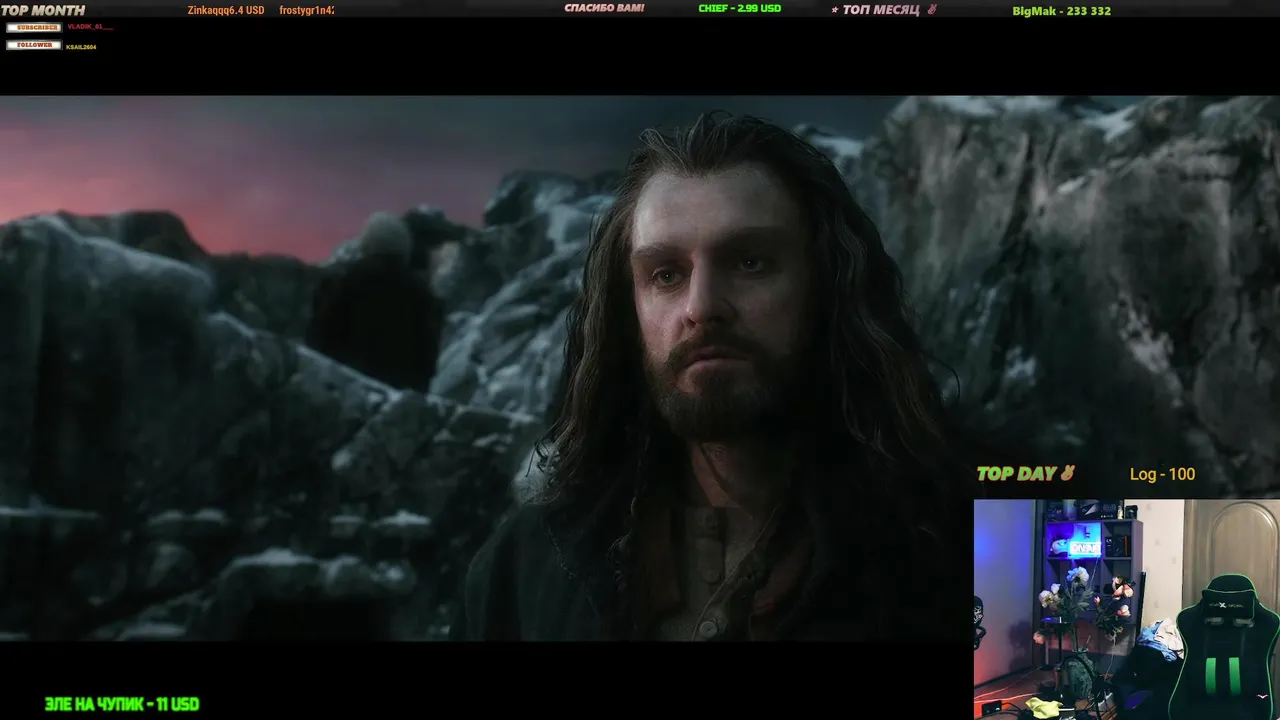This screenshot has height=720, width=1280.
Task: Click the main movie video frame
Action: pos(640,368)
